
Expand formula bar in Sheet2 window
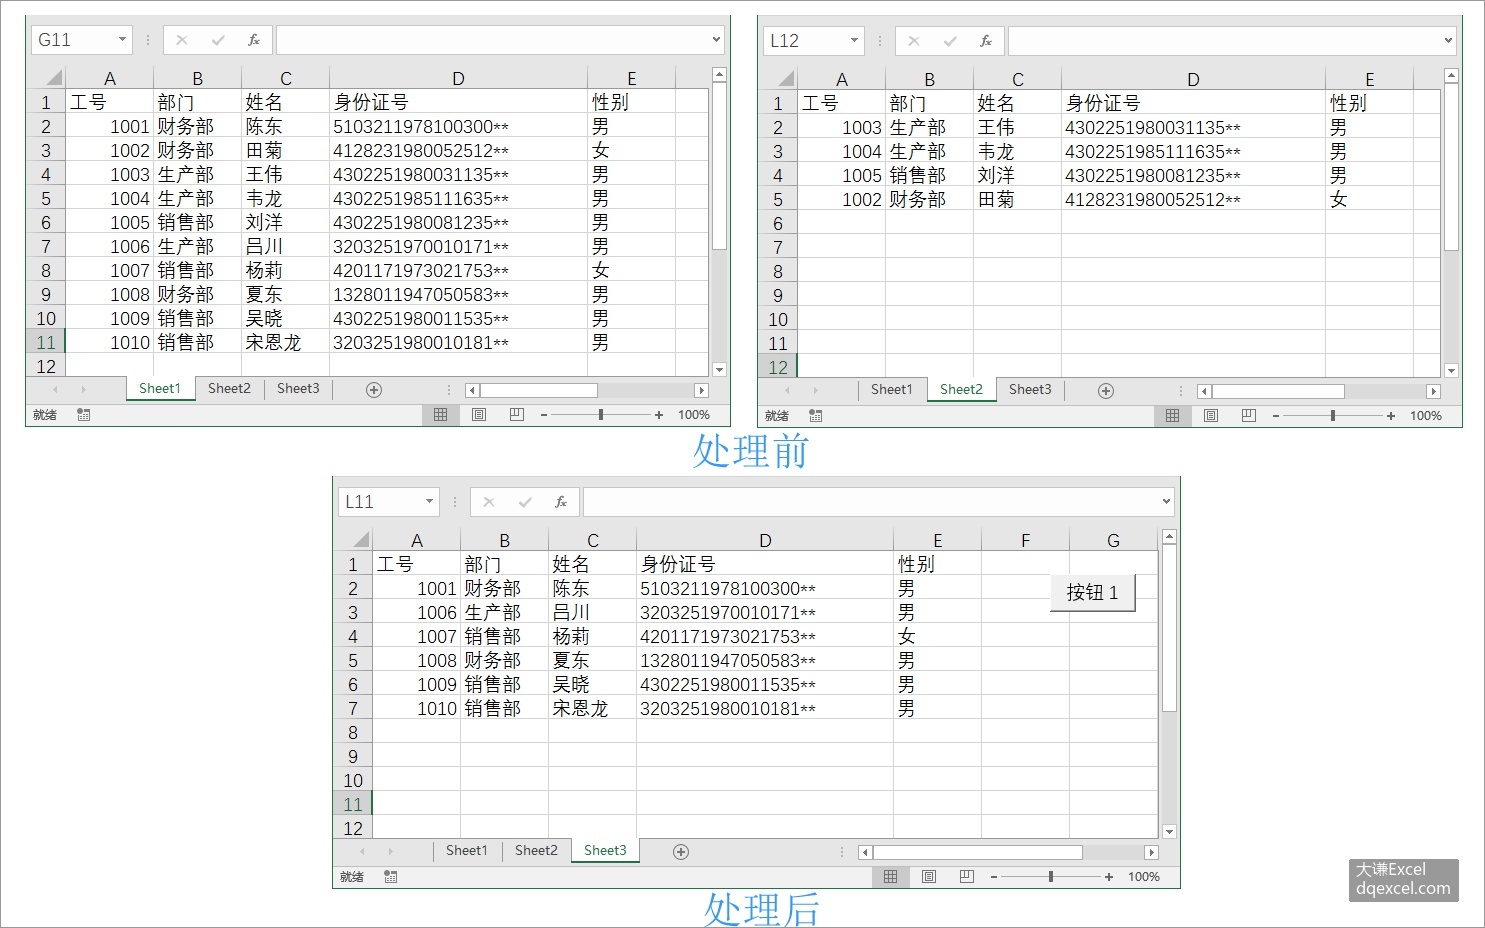[1448, 41]
